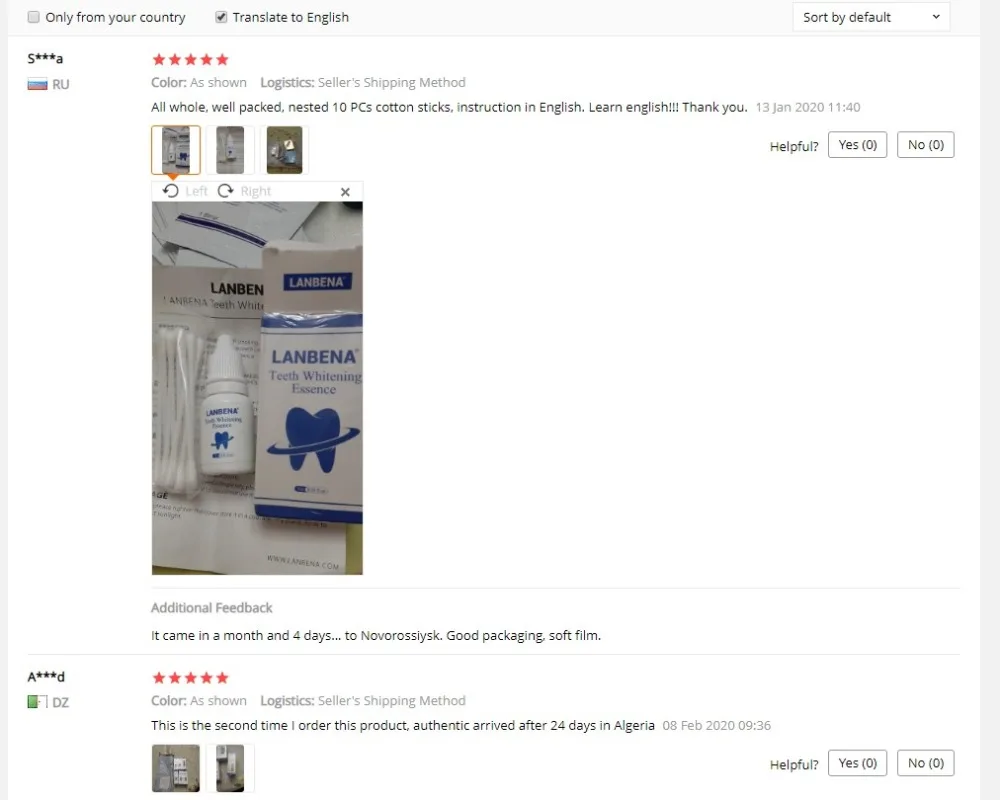Rotate the review photo left
This screenshot has height=800, width=1000.
click(184, 191)
